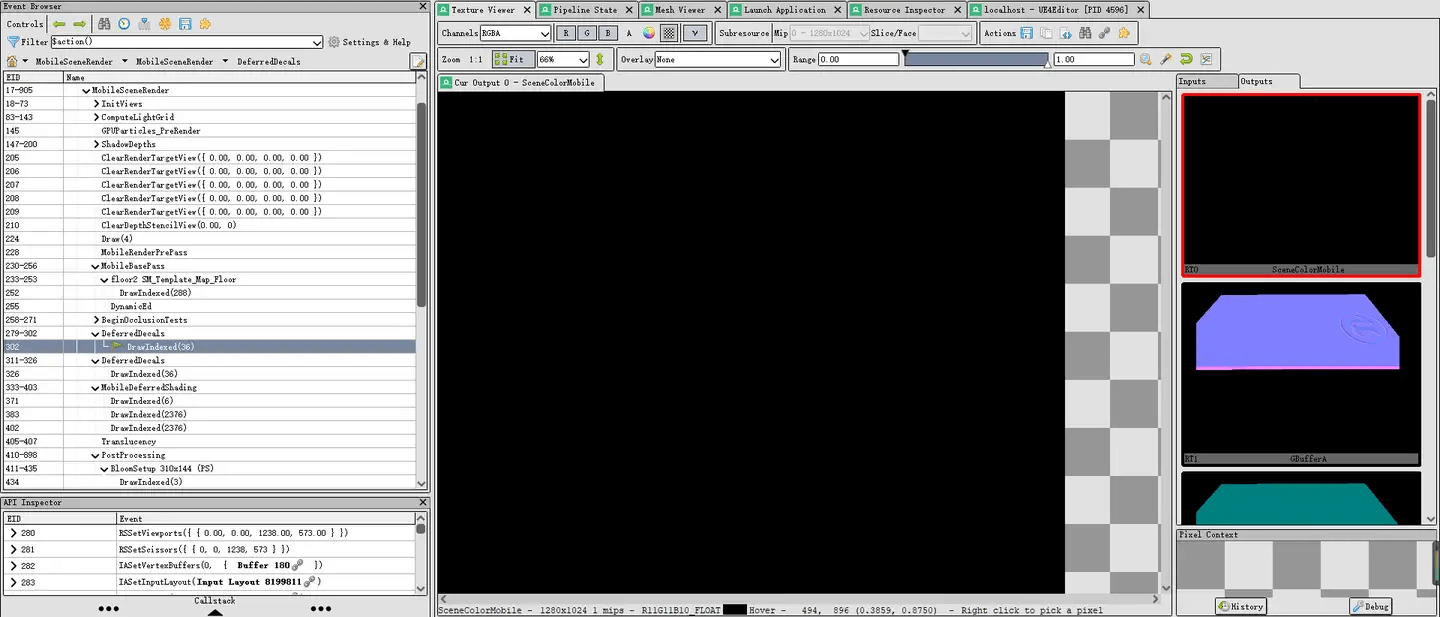Viewport: 1440px width, 617px height.
Task: Toggle the B channel button
Action: (x=608, y=33)
